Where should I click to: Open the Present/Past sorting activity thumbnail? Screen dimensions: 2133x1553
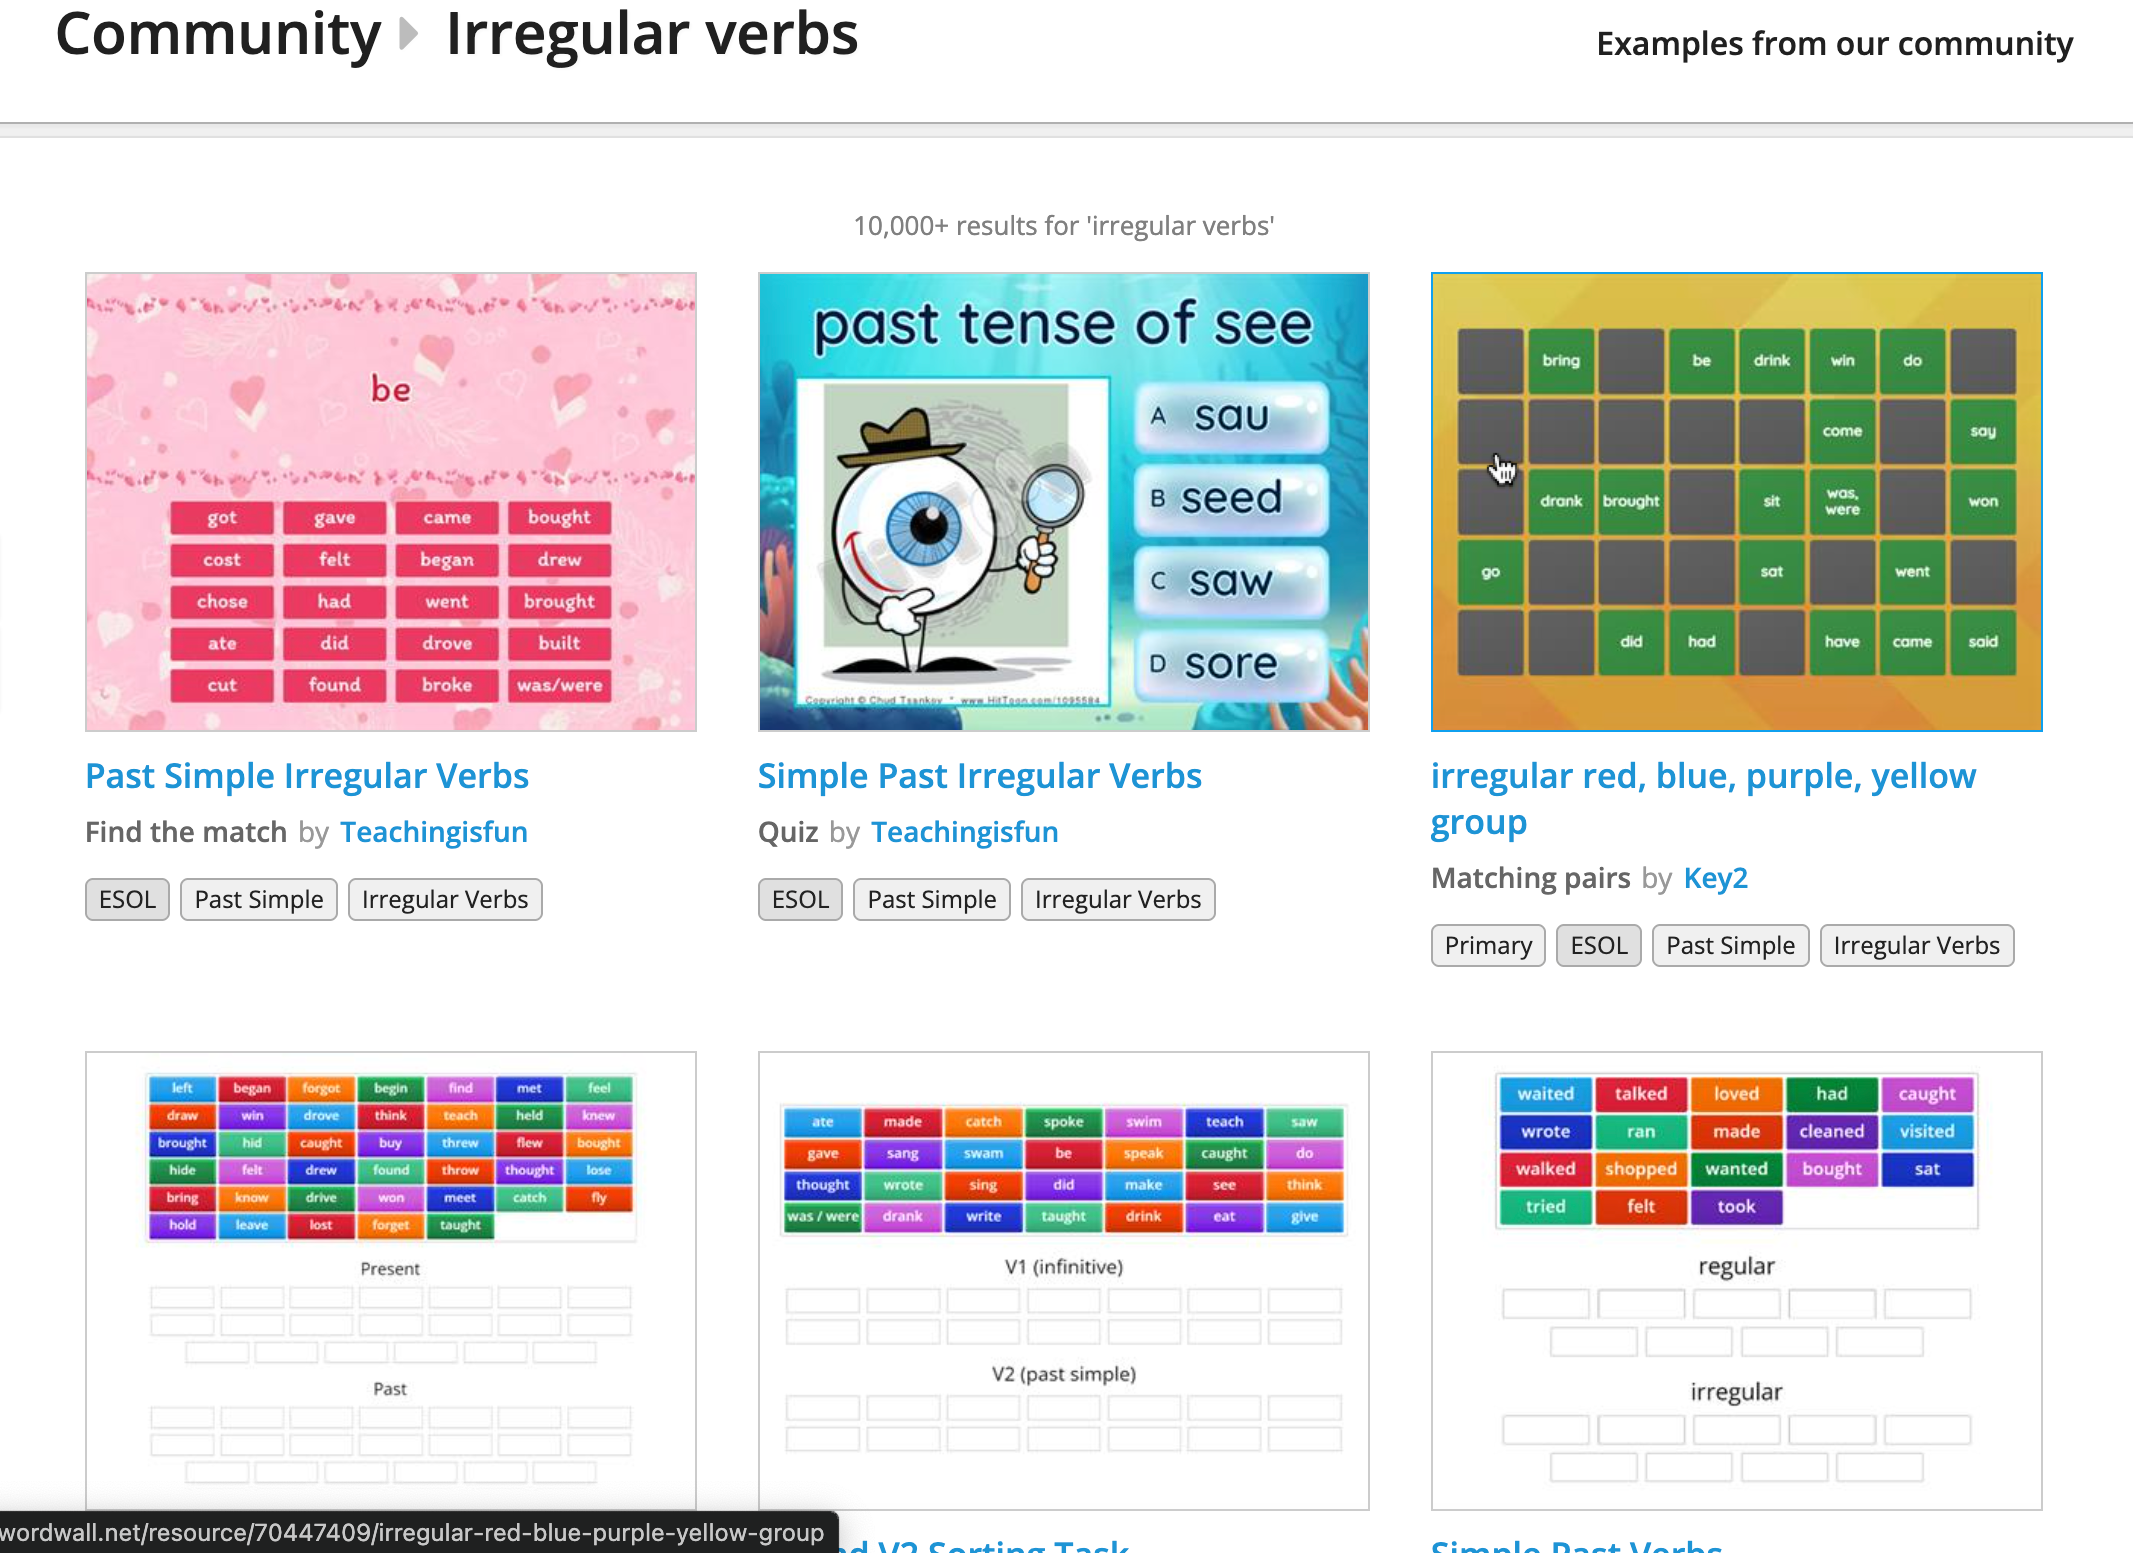click(391, 1280)
